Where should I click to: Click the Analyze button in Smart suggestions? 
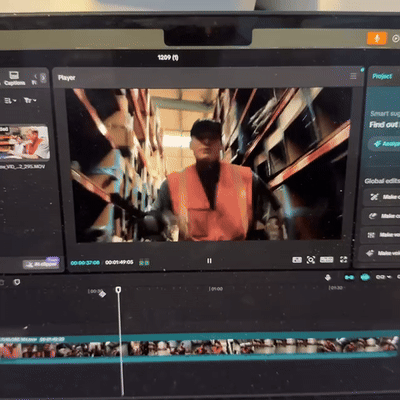[x=385, y=144]
